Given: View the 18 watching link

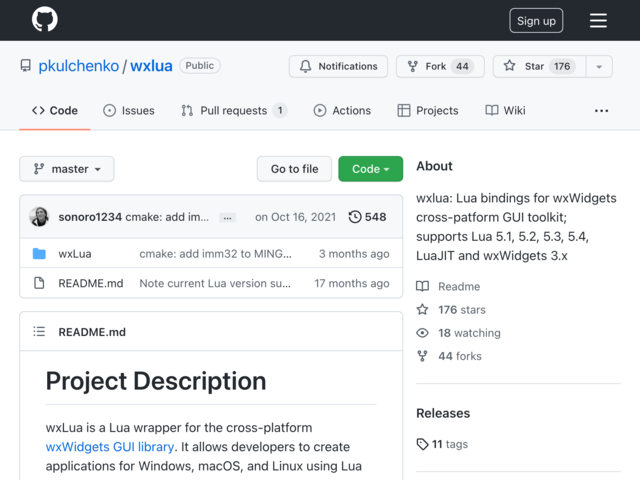Looking at the screenshot, I should click(469, 333).
